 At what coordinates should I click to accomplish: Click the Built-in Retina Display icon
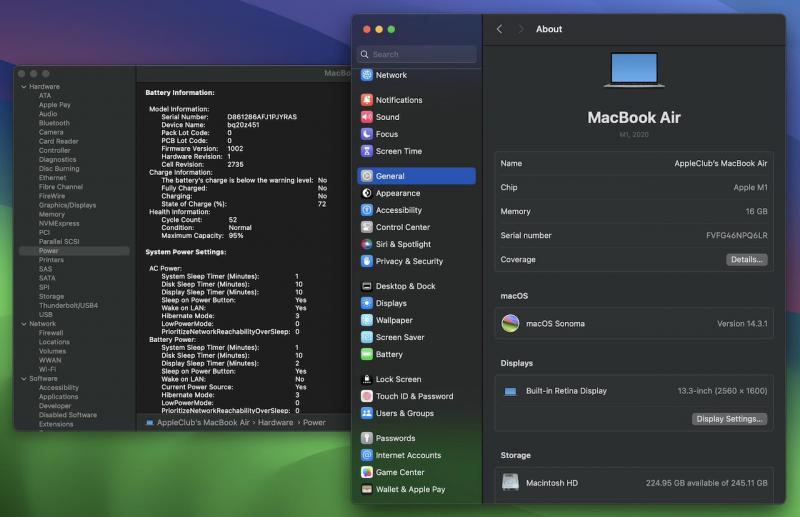point(510,391)
